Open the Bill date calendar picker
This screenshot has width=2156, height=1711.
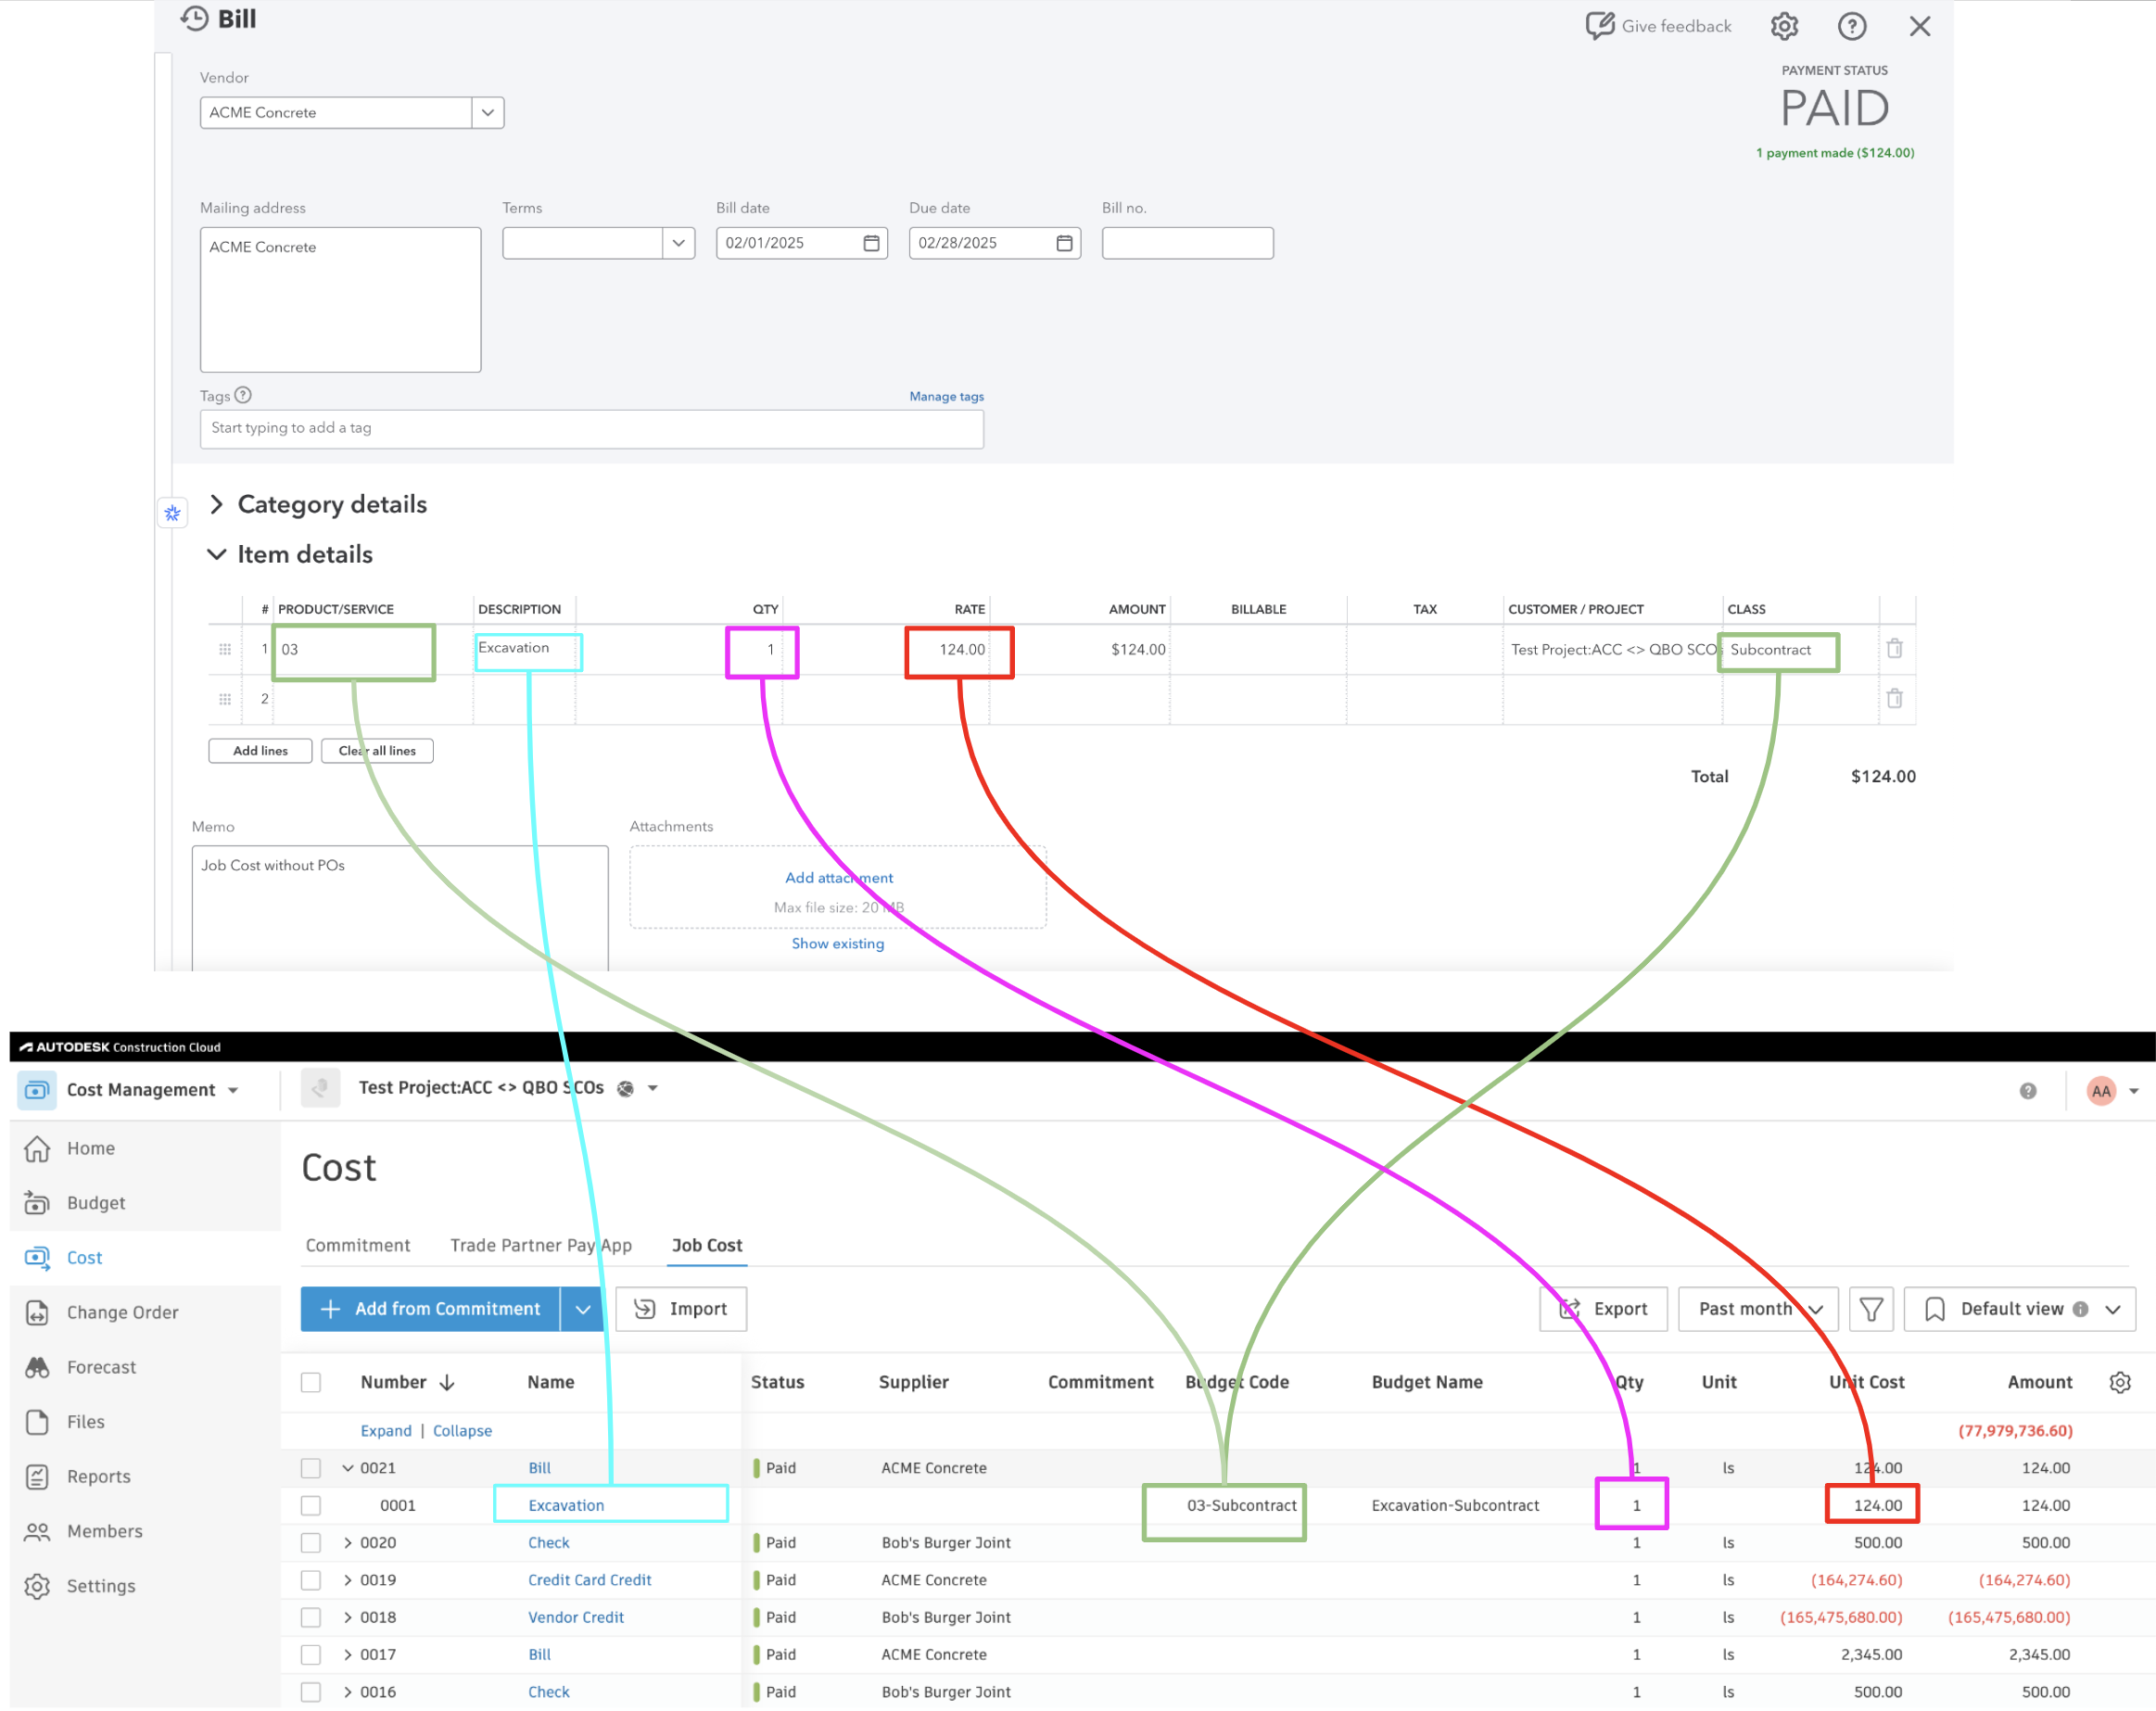click(871, 243)
